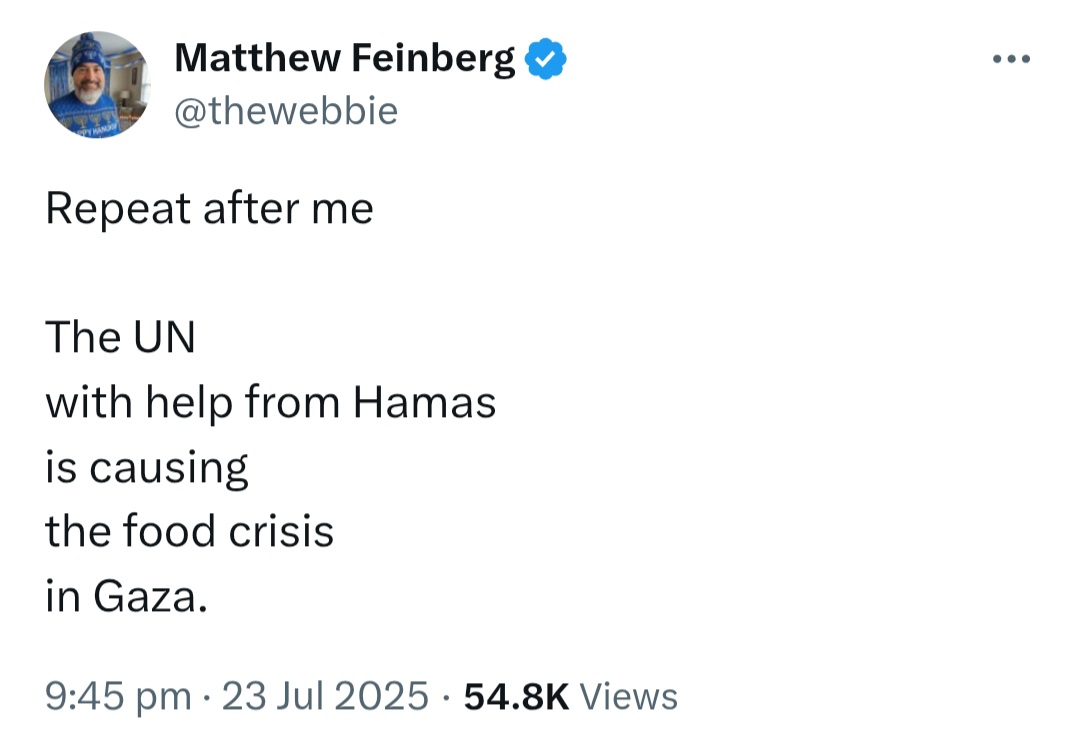Screen dimensions: 1080x751
Task: Click the word crisis in tweet
Action: tap(281, 532)
